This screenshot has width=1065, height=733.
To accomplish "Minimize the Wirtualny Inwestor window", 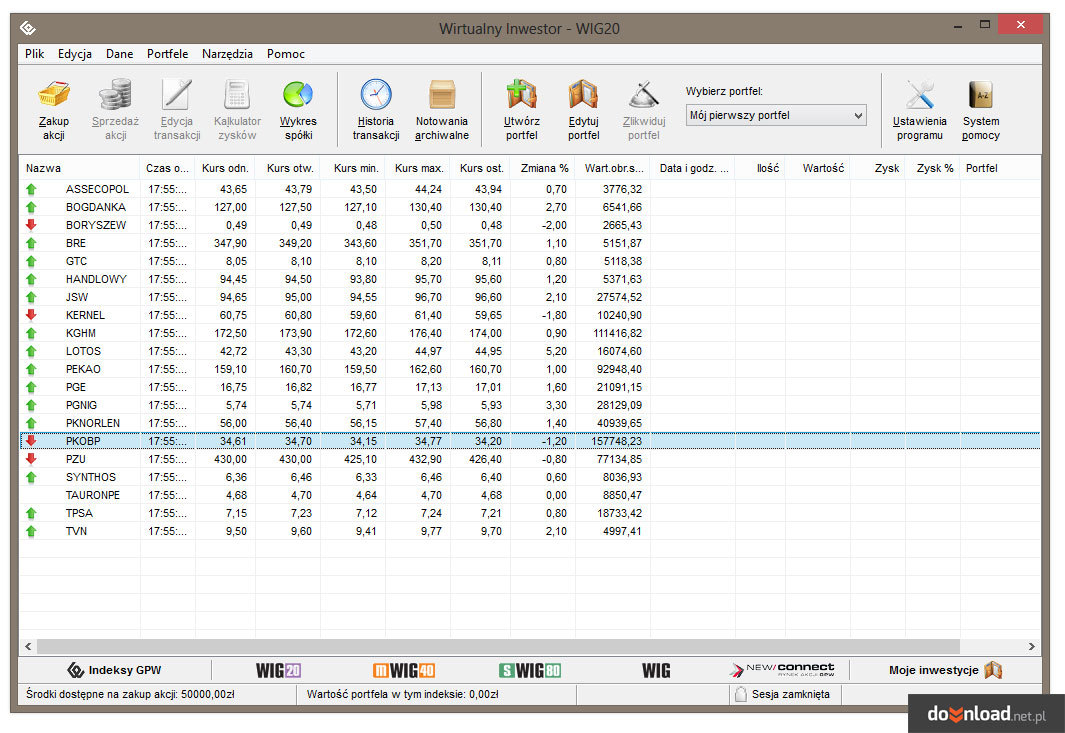I will 958,26.
